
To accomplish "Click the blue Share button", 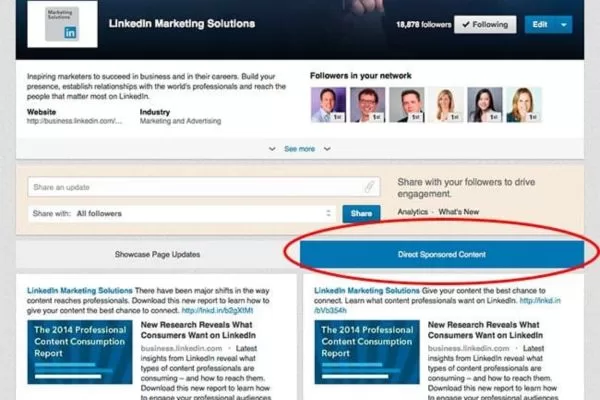I will tap(361, 214).
